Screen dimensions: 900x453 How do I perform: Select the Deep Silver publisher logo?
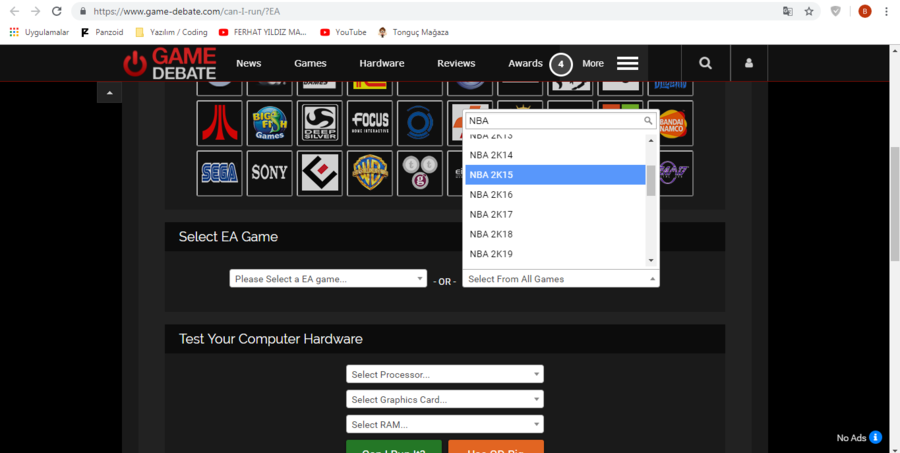tap(320, 123)
